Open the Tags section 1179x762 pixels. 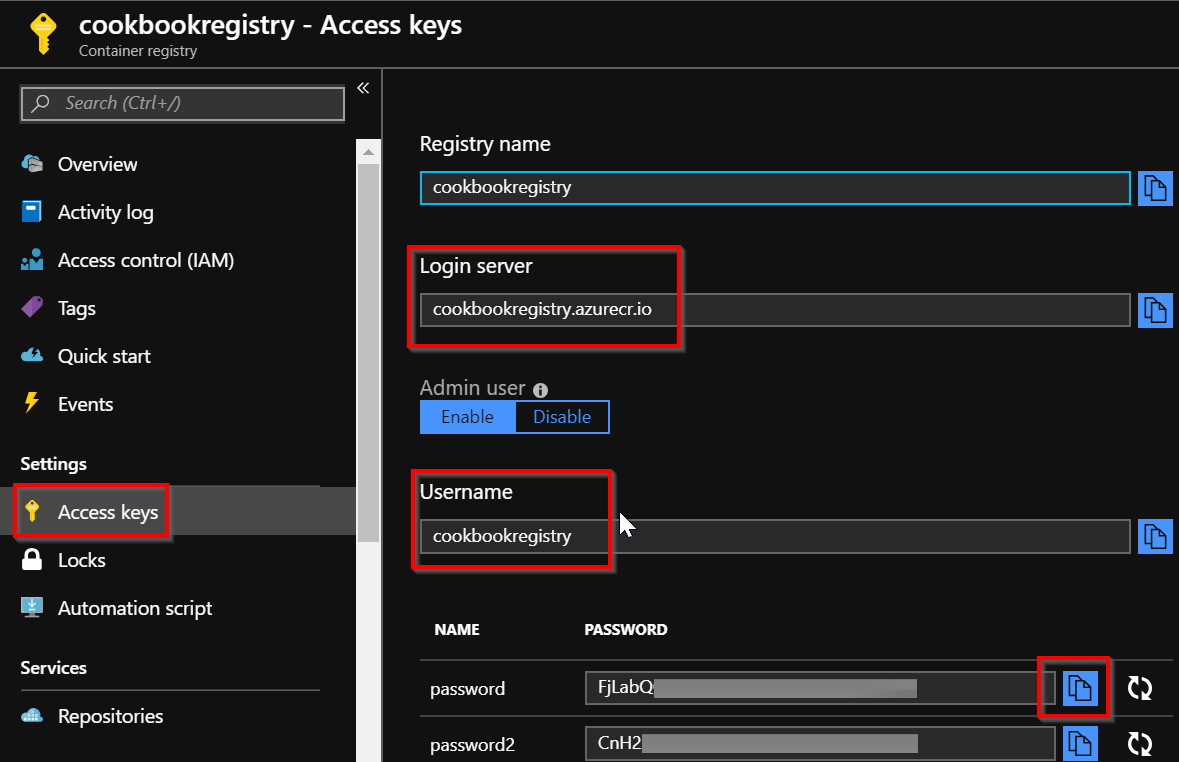(76, 308)
